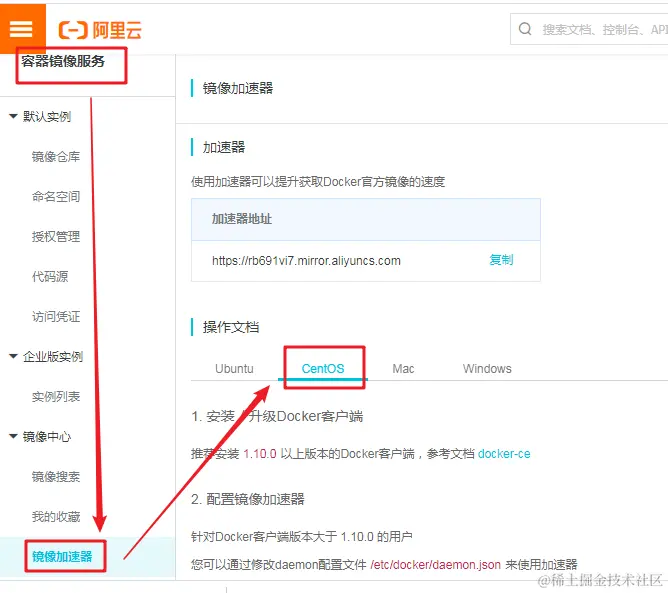Viewport: 668px width, 593px height.
Task: Switch to the CentOS tab
Action: pos(323,368)
